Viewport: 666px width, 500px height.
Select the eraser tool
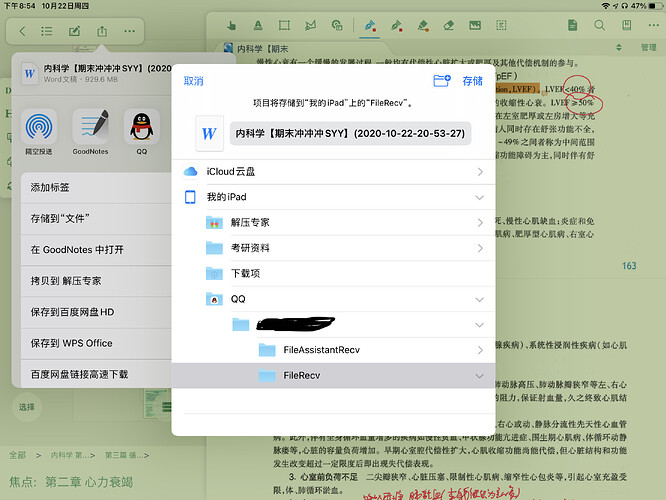point(449,25)
